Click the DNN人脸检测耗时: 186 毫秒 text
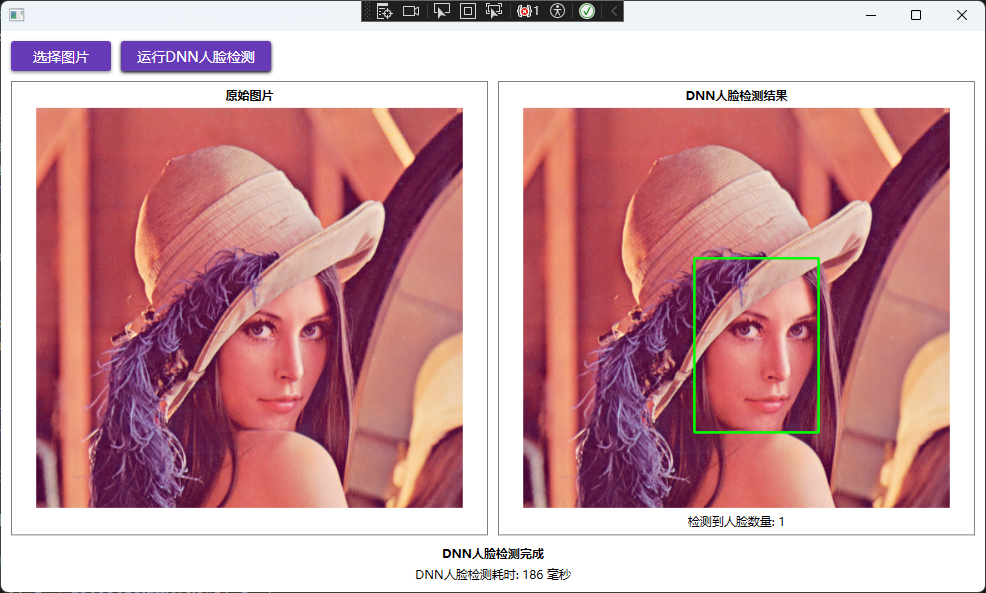The image size is (986, 593). click(x=493, y=574)
